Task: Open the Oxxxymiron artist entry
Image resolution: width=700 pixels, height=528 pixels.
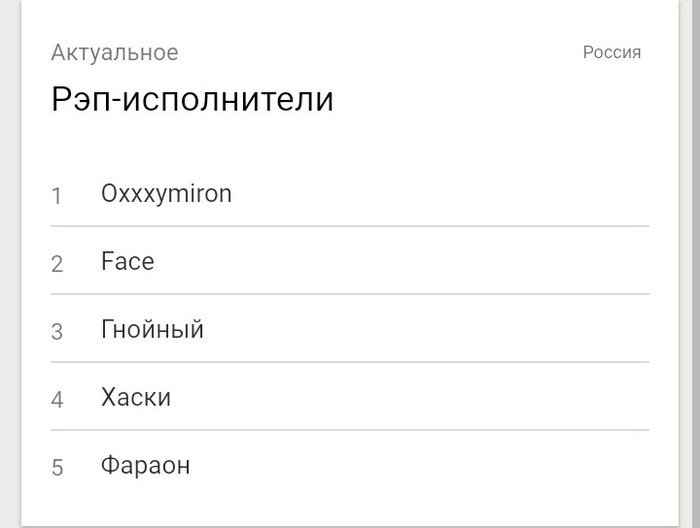Action: point(166,194)
